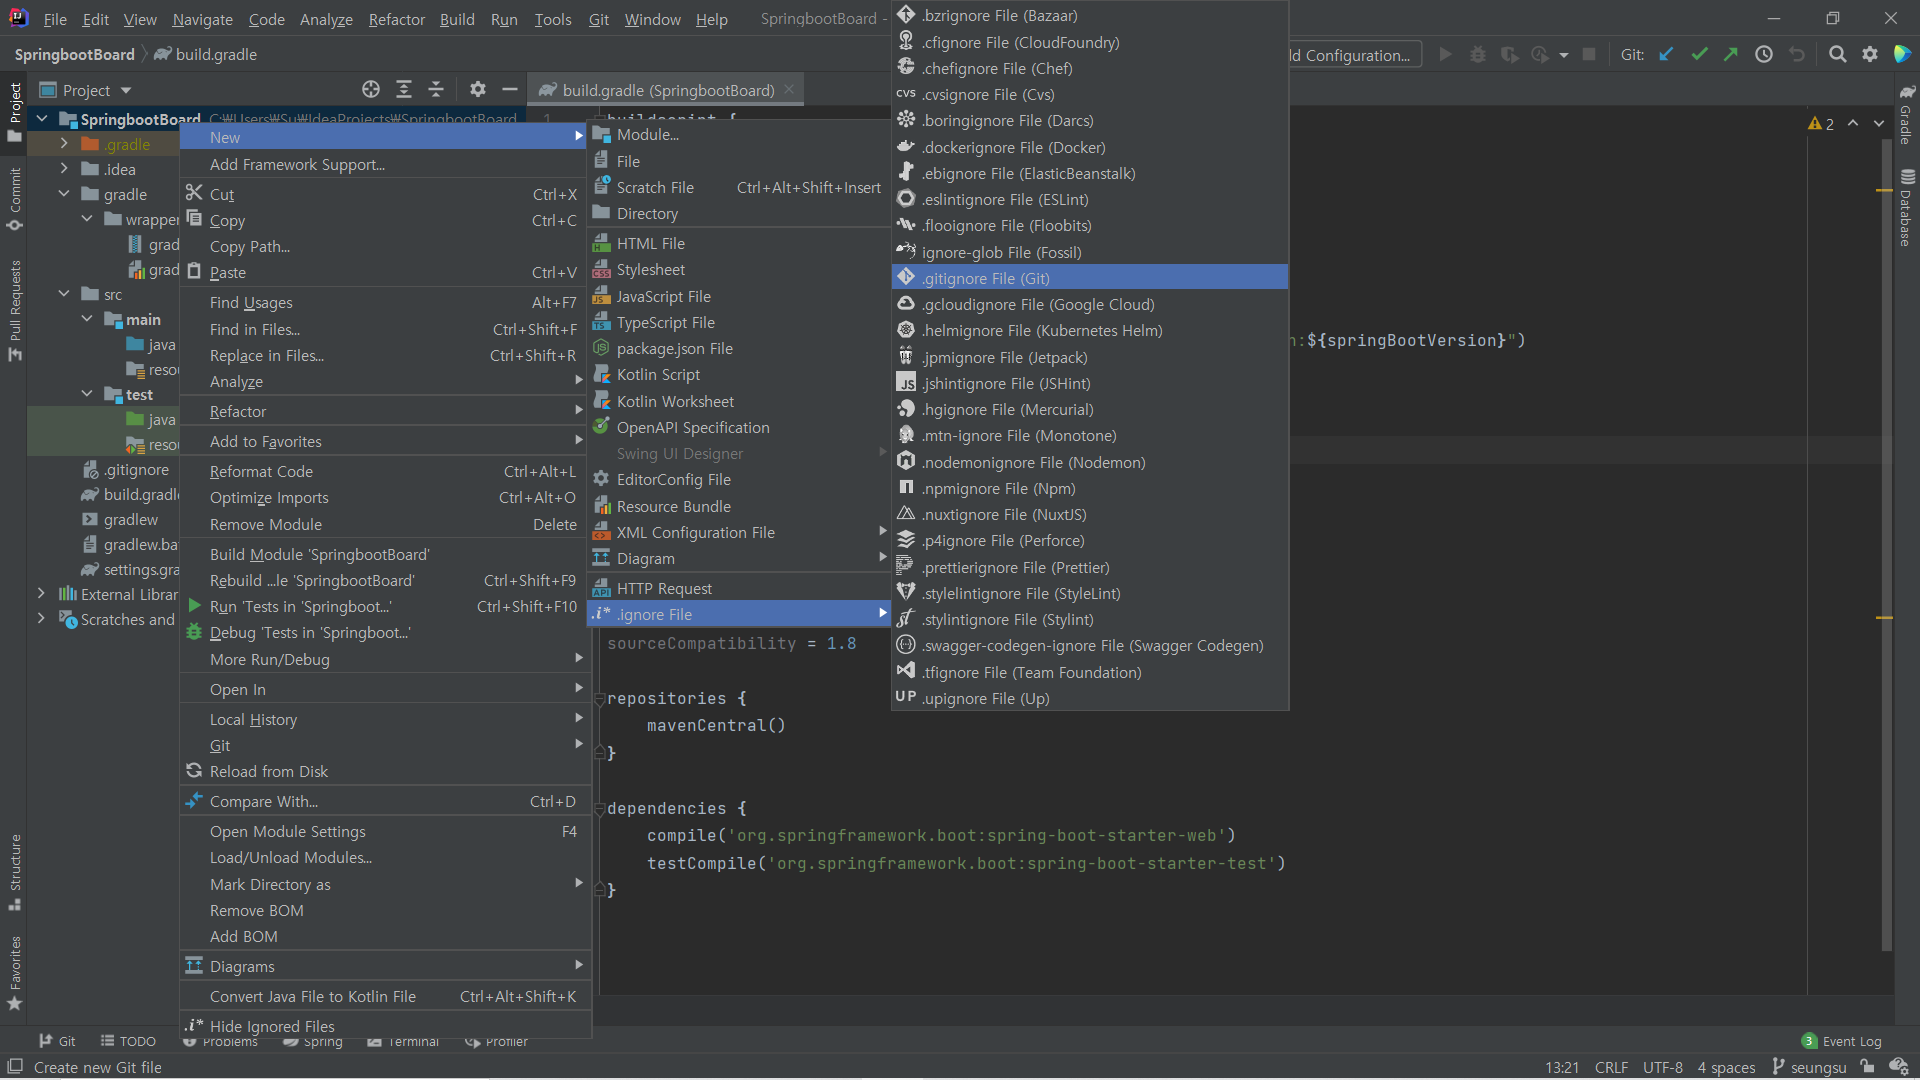Screen dimensions: 1920x1080
Task: Collapse the src folder tree node
Action: [64, 294]
